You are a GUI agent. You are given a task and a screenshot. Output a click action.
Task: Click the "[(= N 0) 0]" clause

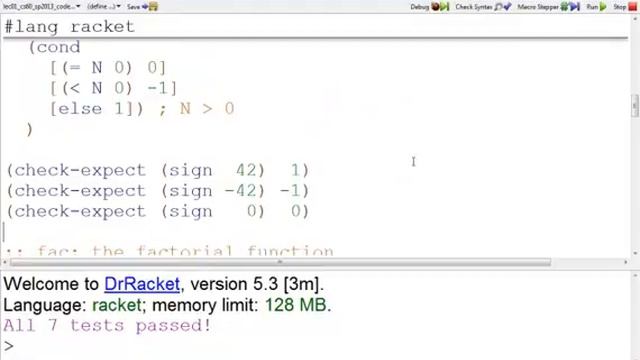(x=108, y=68)
